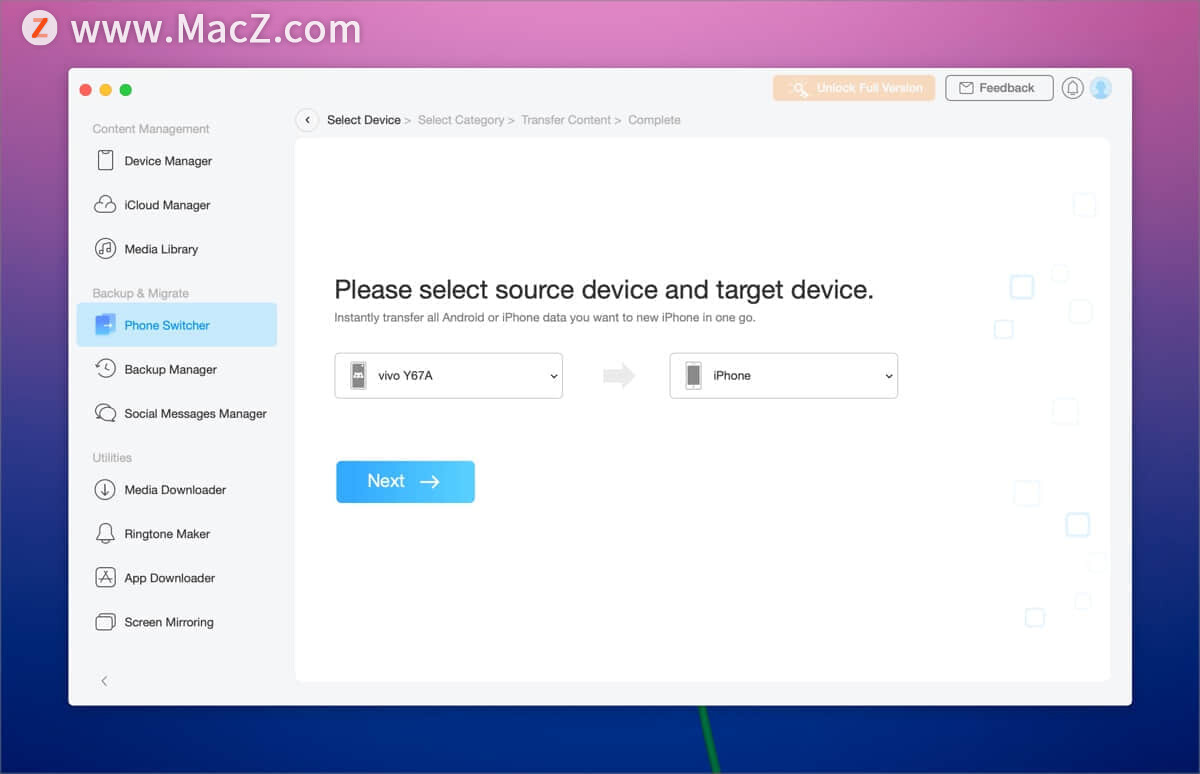Screen dimensions: 1200x774
Task: Click the Complete breadcrumb step
Action: click(654, 120)
